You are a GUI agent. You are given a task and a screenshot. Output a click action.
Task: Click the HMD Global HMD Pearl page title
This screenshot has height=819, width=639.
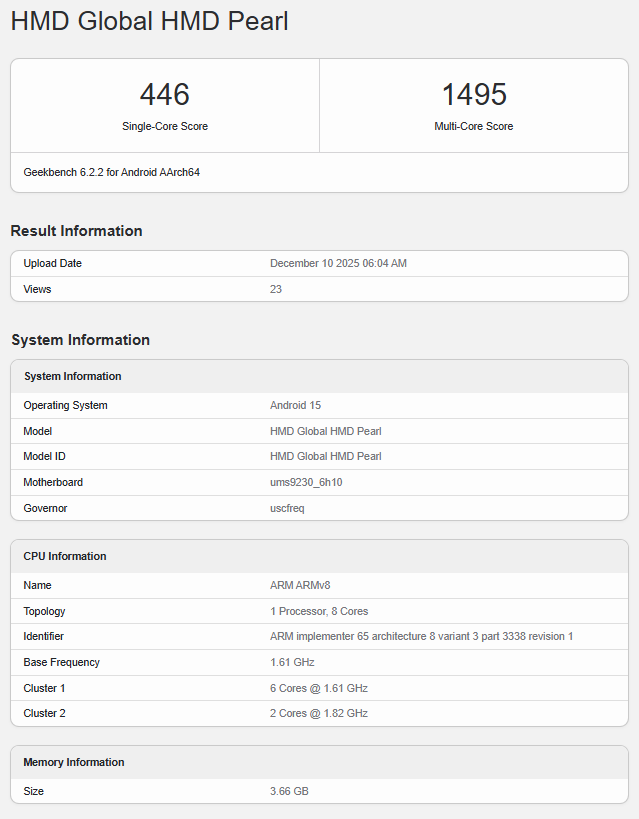pyautogui.click(x=150, y=21)
